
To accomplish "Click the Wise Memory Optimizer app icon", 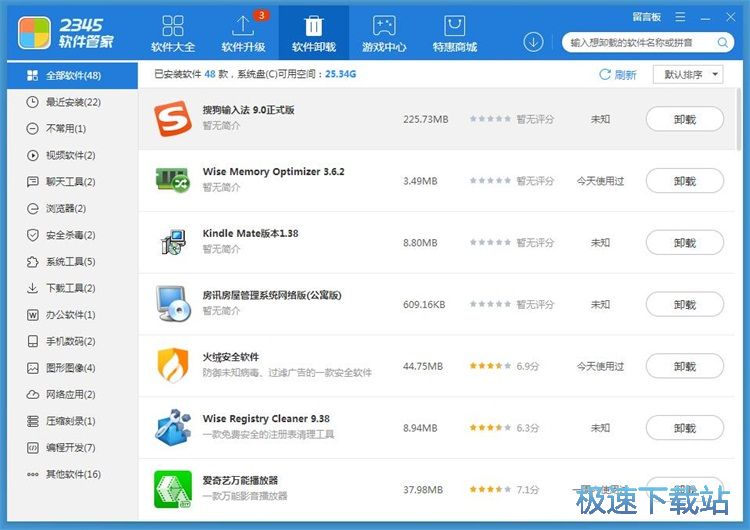I will tap(173, 180).
